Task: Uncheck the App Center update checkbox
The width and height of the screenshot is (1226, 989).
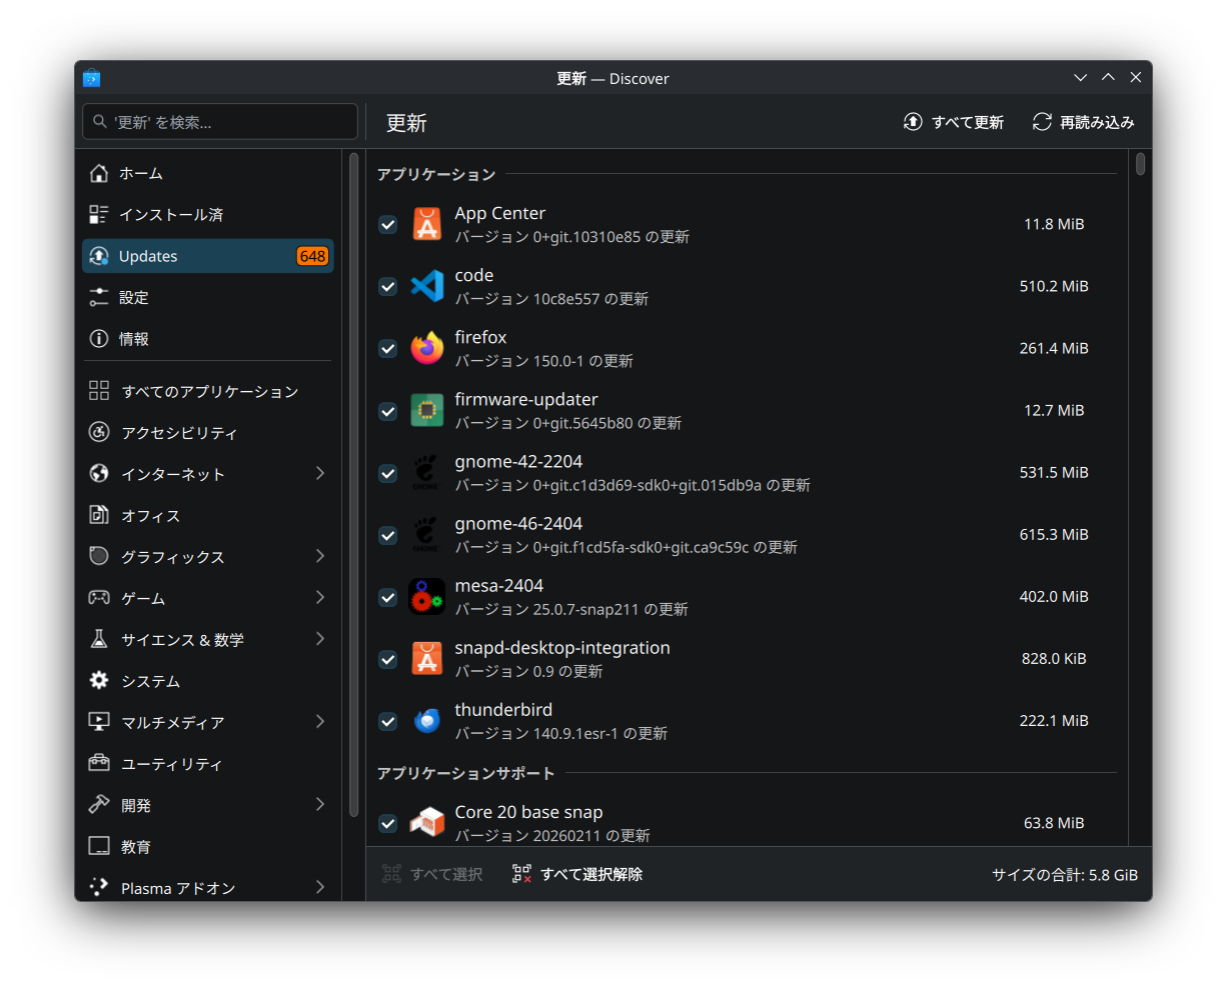Action: pos(388,225)
